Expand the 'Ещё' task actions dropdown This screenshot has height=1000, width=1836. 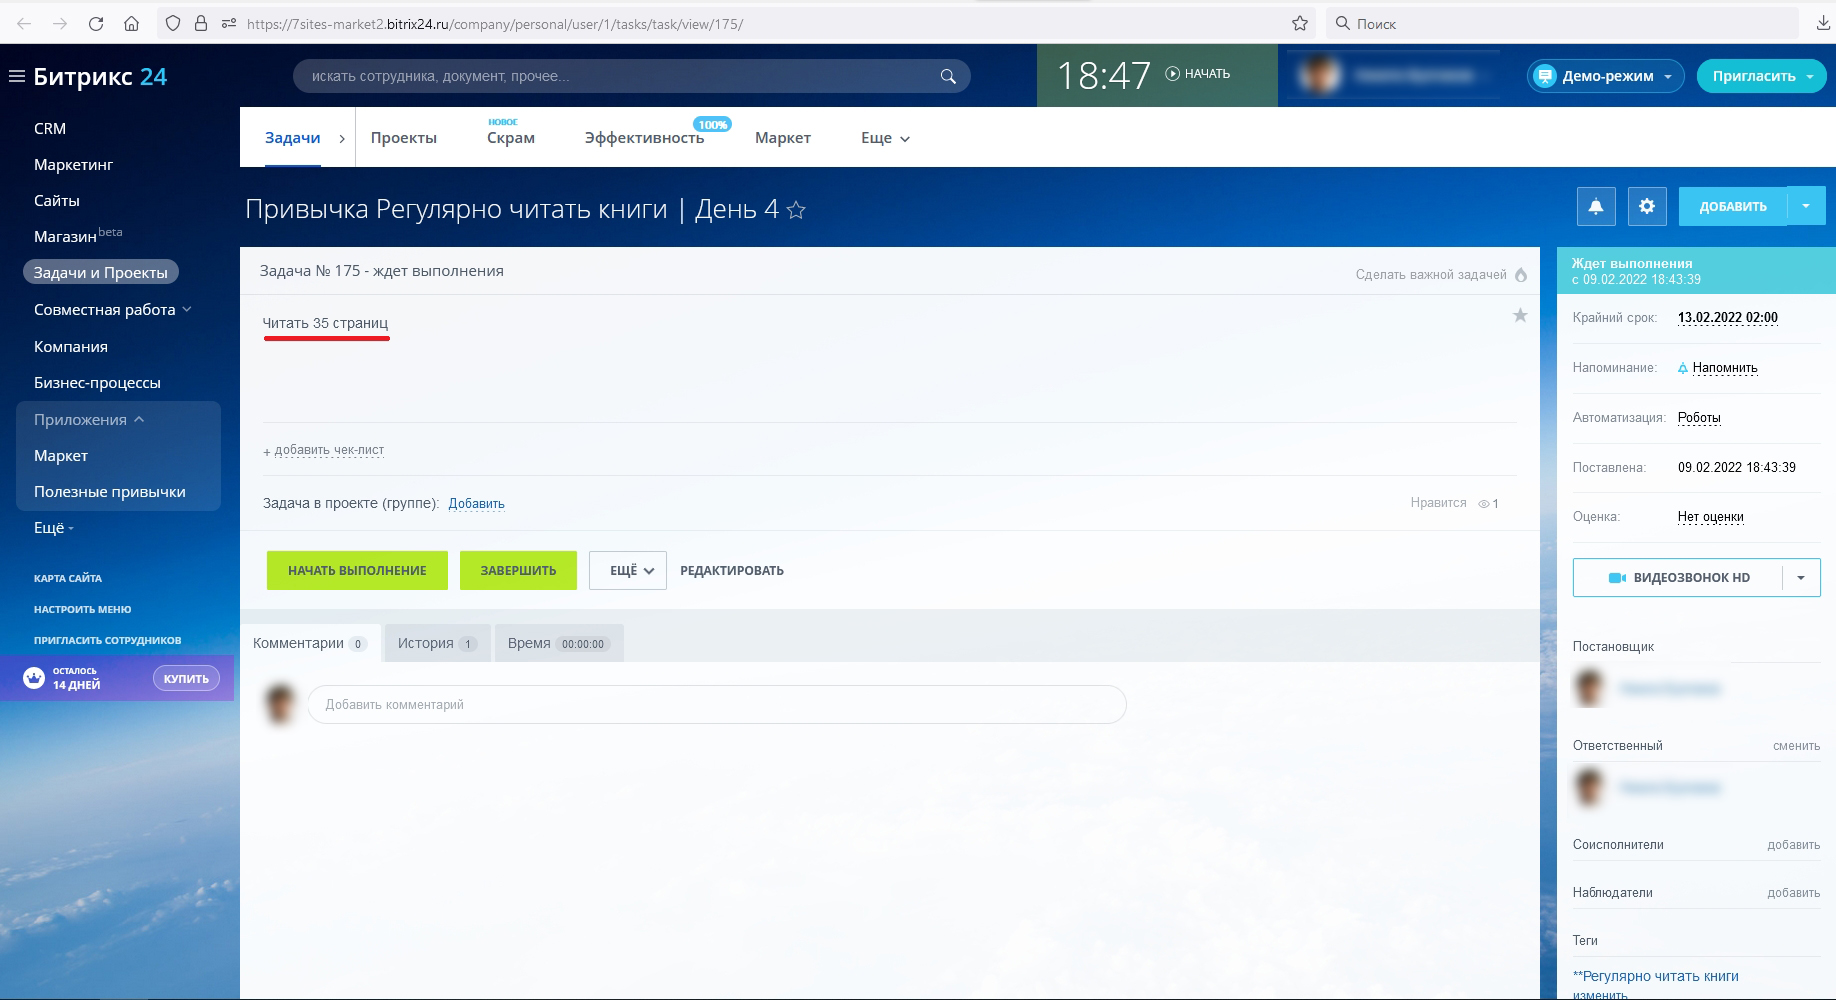(627, 570)
